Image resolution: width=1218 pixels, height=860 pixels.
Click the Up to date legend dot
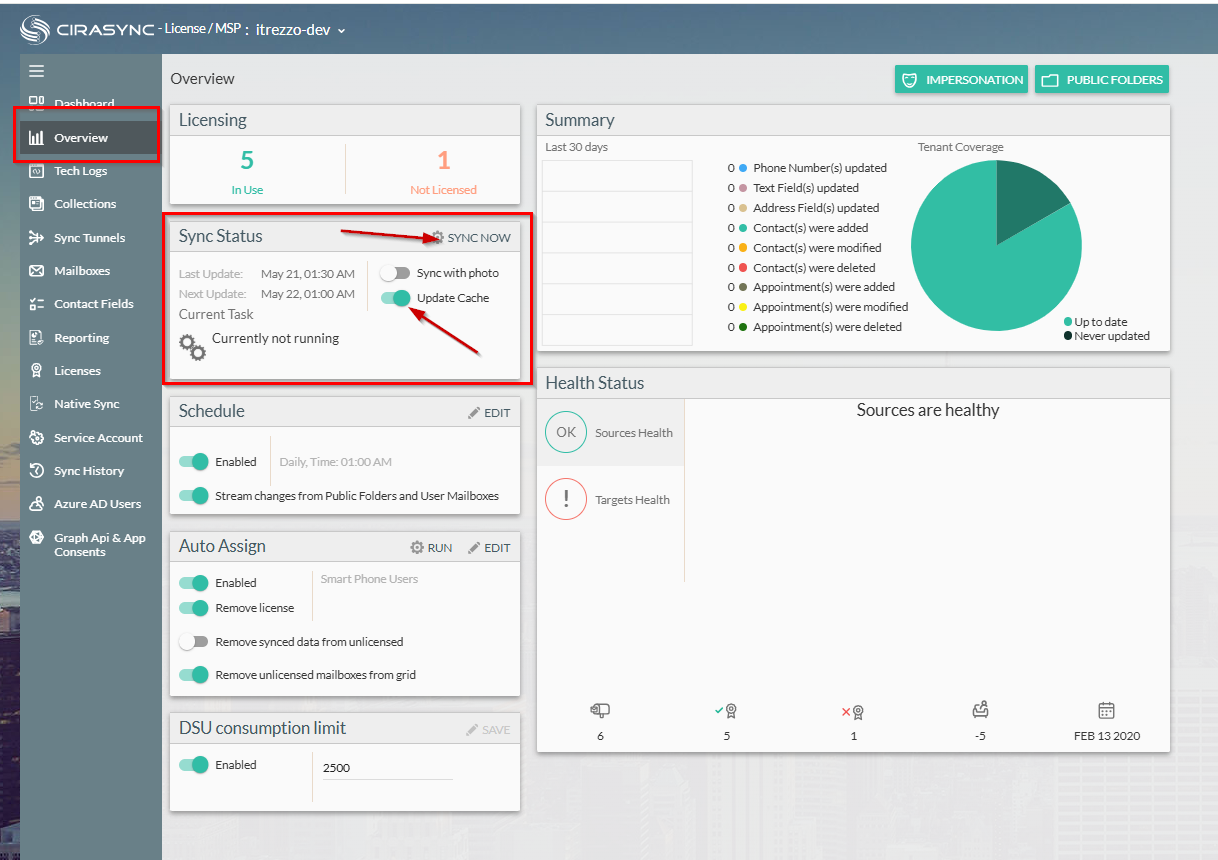(1068, 322)
